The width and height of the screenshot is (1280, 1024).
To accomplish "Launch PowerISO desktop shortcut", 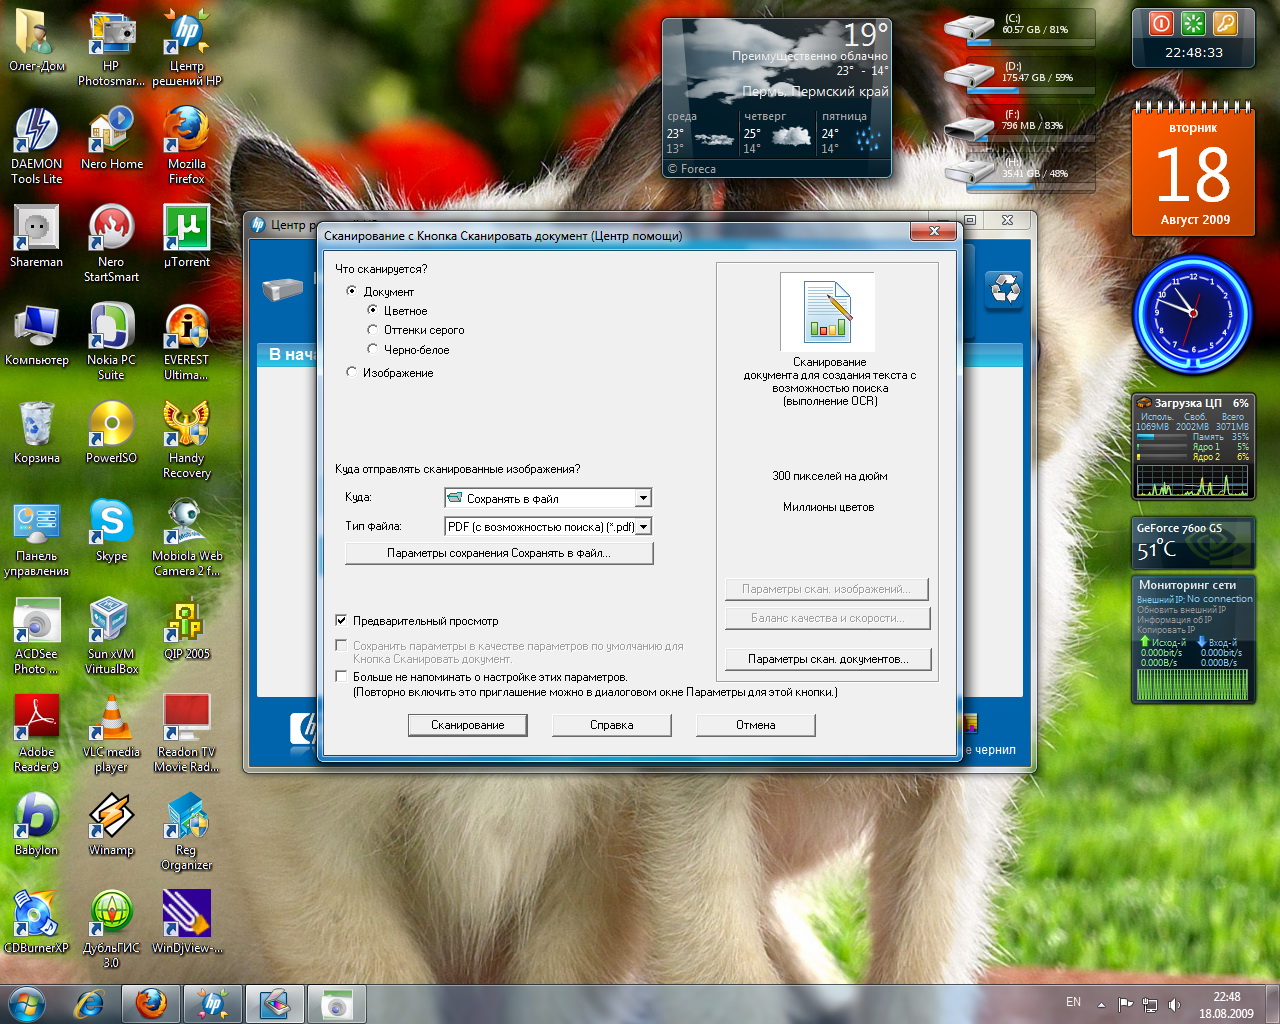I will (x=111, y=434).
